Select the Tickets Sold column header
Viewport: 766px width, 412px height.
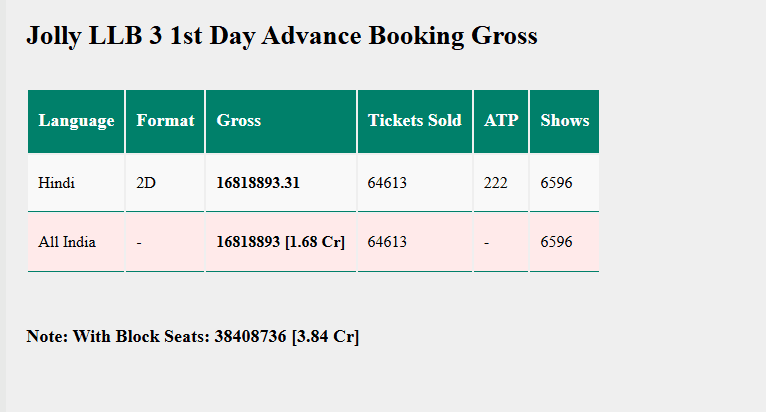414,120
